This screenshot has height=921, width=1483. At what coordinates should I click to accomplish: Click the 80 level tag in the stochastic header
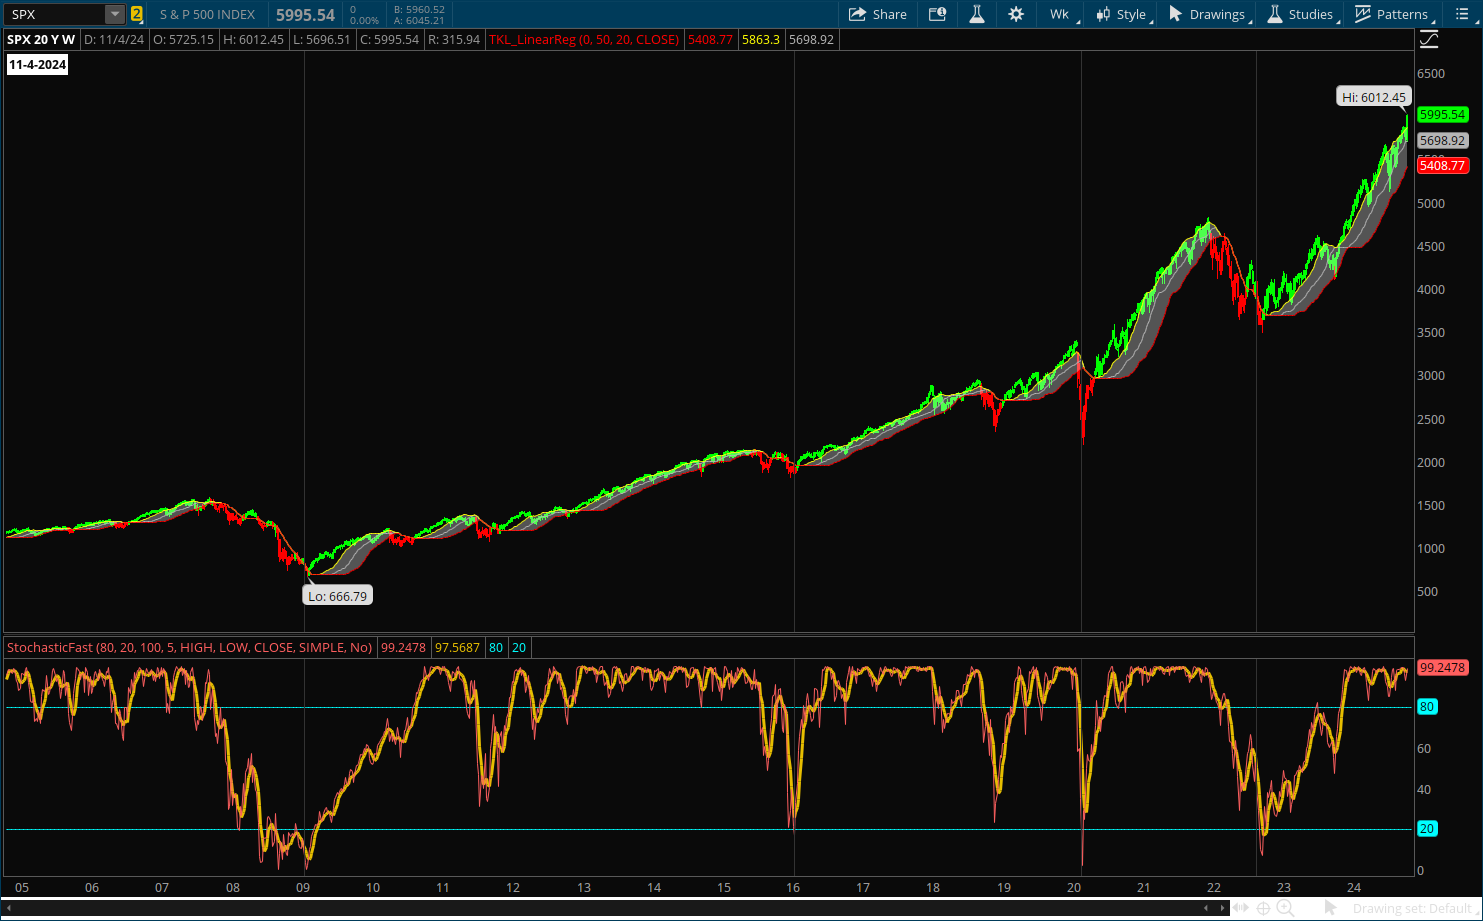coord(496,648)
